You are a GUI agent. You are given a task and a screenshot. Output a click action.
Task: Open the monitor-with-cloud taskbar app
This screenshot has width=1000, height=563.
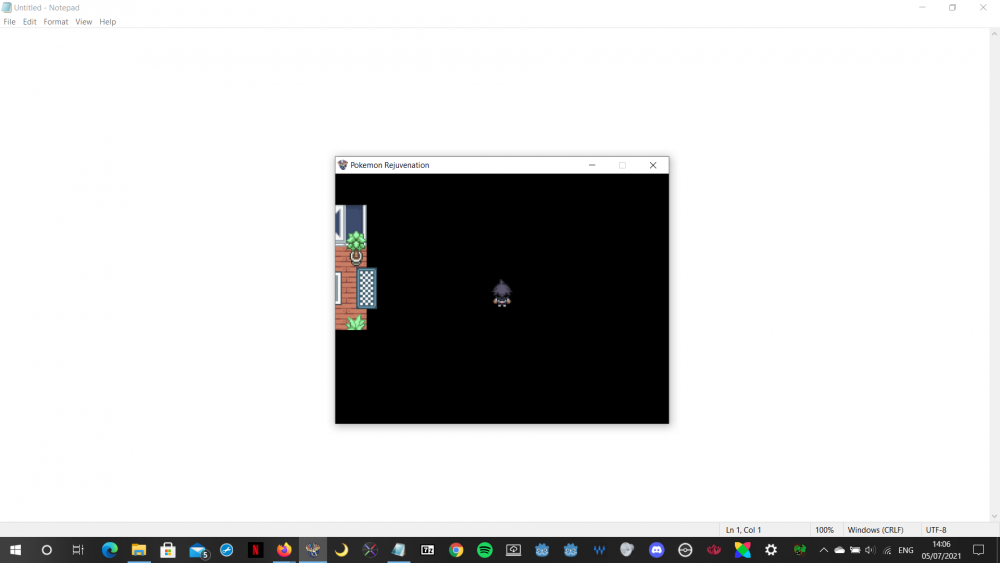(x=513, y=550)
